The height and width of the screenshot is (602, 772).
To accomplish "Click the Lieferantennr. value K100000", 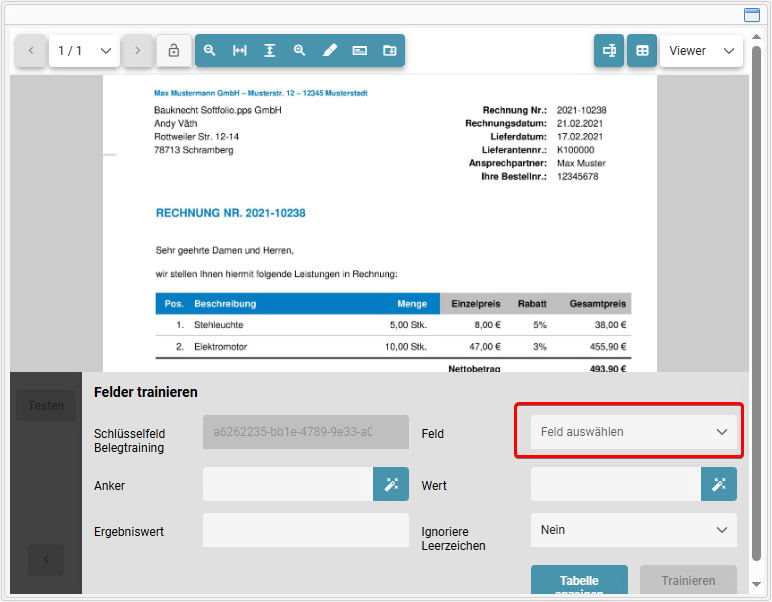I will click(576, 150).
